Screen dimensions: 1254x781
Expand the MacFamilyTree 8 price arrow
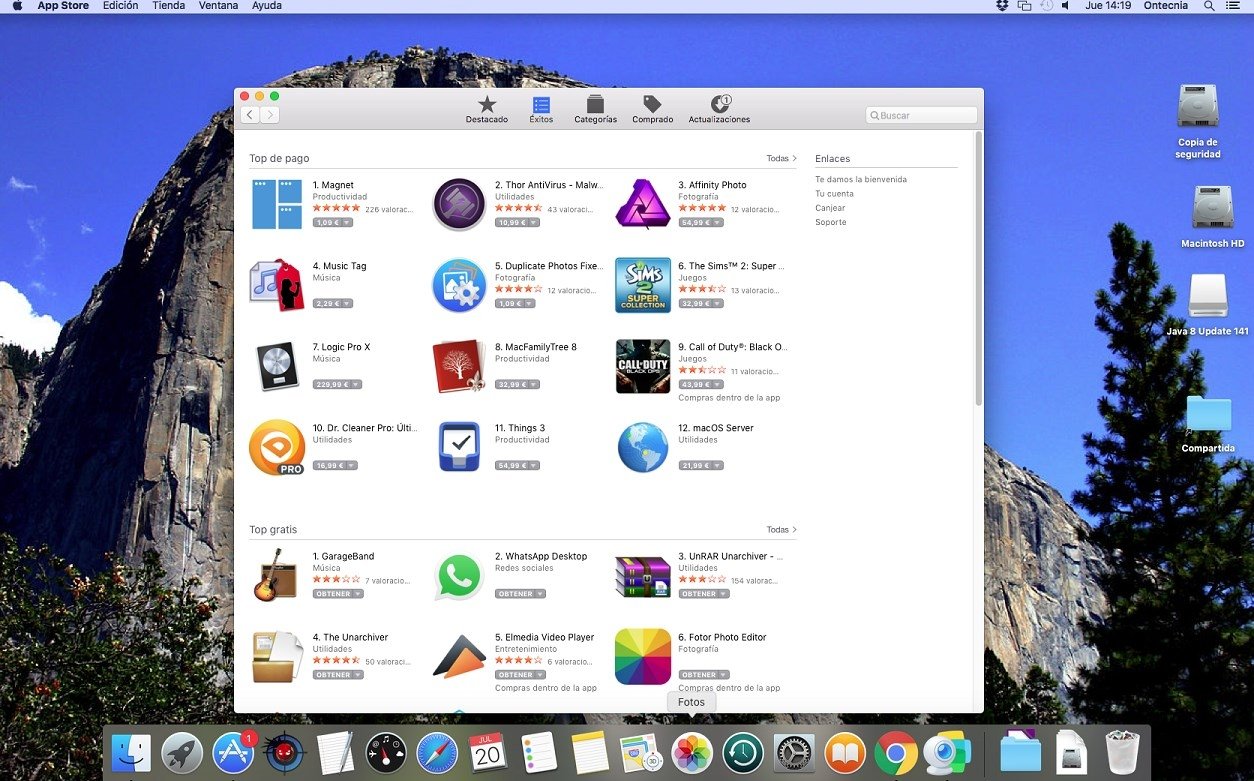point(533,384)
